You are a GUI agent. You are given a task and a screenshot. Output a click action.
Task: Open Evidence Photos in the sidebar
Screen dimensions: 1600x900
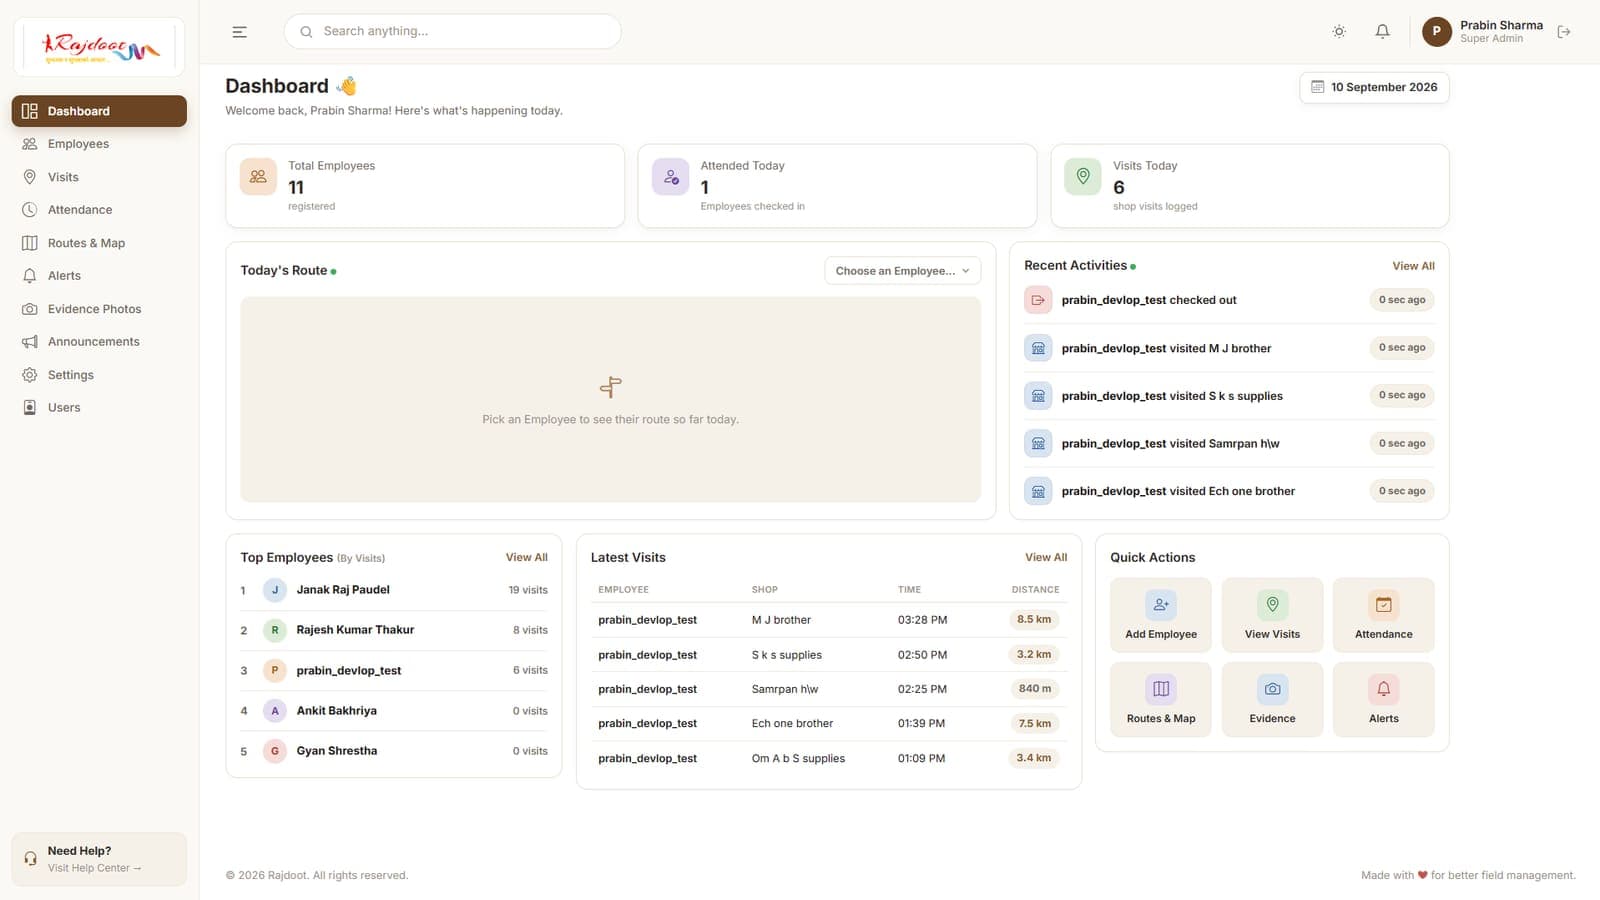click(x=99, y=309)
